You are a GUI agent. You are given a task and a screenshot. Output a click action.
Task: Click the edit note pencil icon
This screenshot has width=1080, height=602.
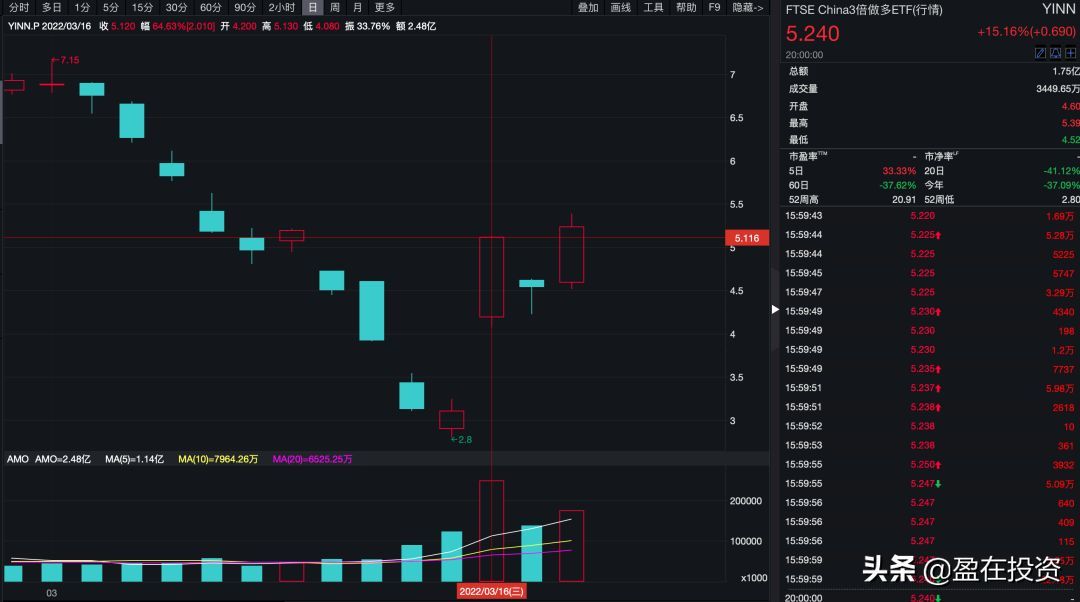[x=1040, y=53]
